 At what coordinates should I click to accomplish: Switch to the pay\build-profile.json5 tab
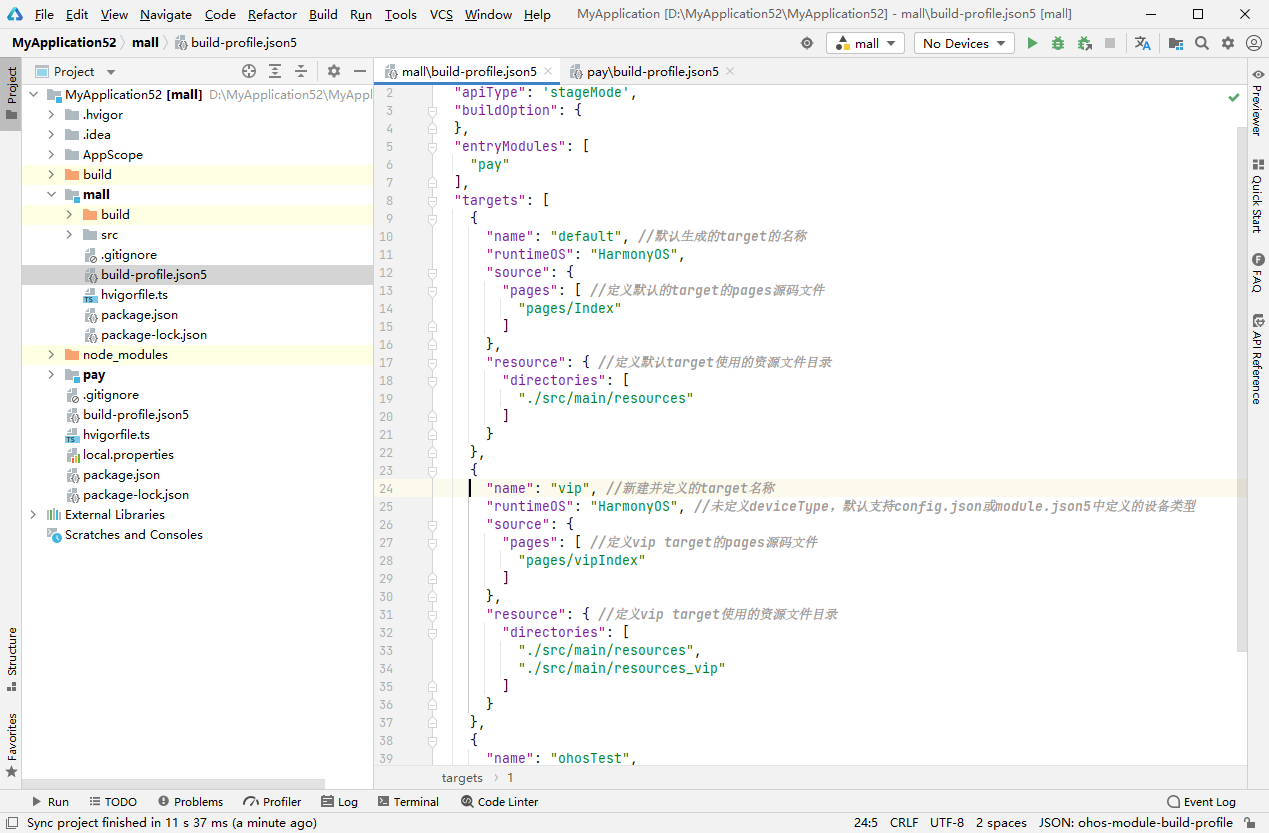click(x=652, y=71)
